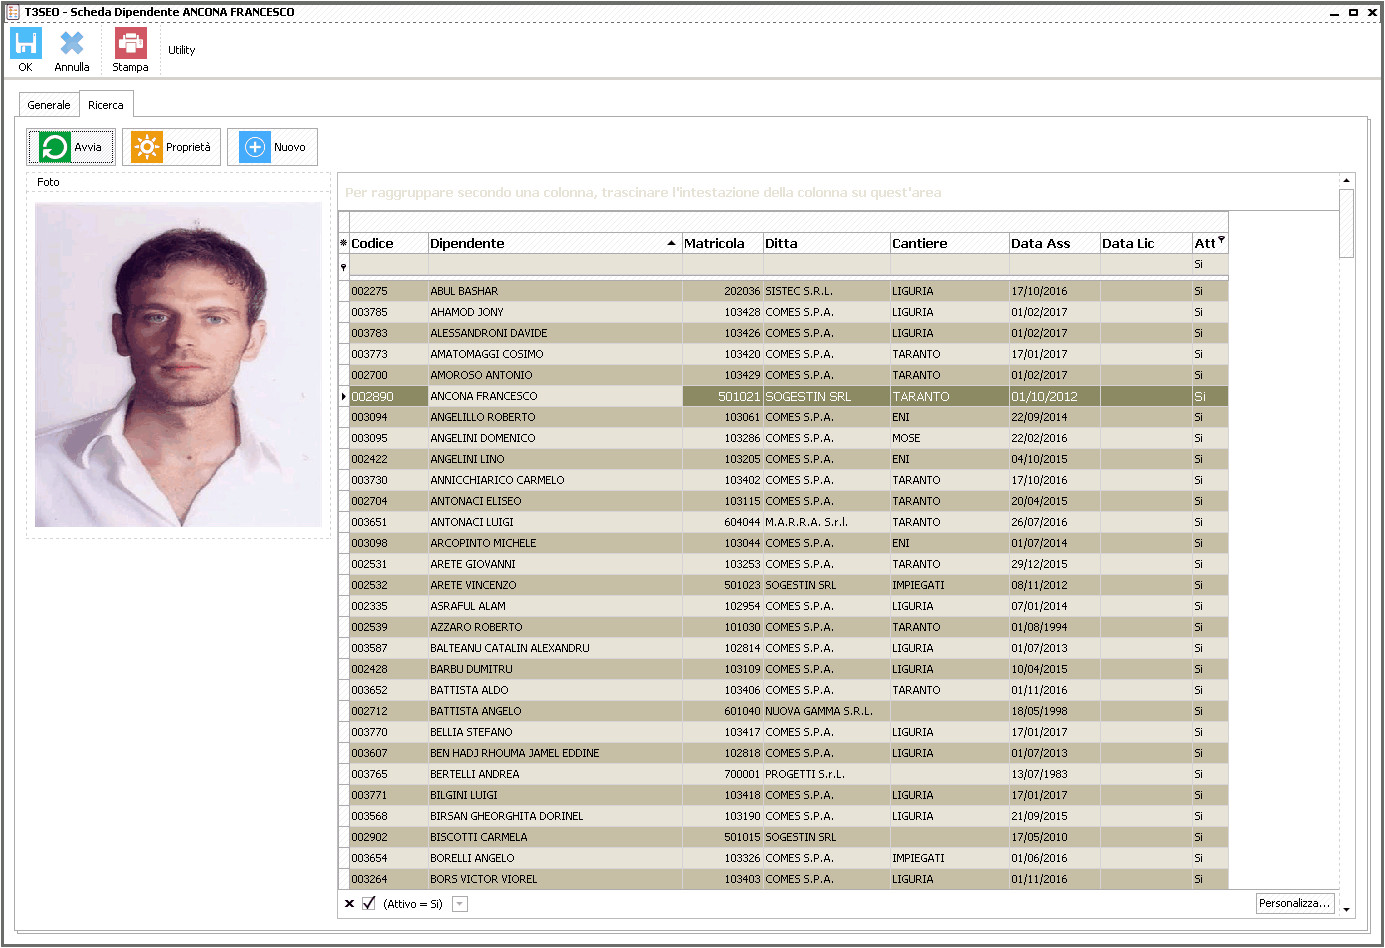Select row BEN HADJ RHOUMA JAMEL EDDINE

tap(788, 753)
